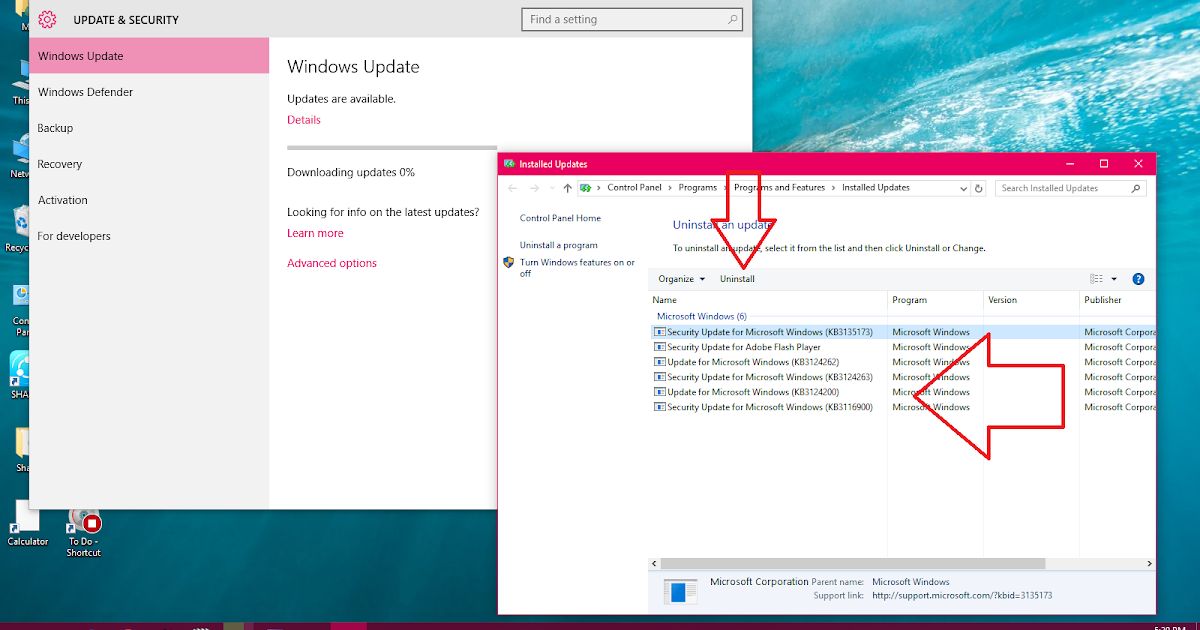Click icon of Security Update KB3124263 row
This screenshot has width=1200, height=630.
coord(659,377)
